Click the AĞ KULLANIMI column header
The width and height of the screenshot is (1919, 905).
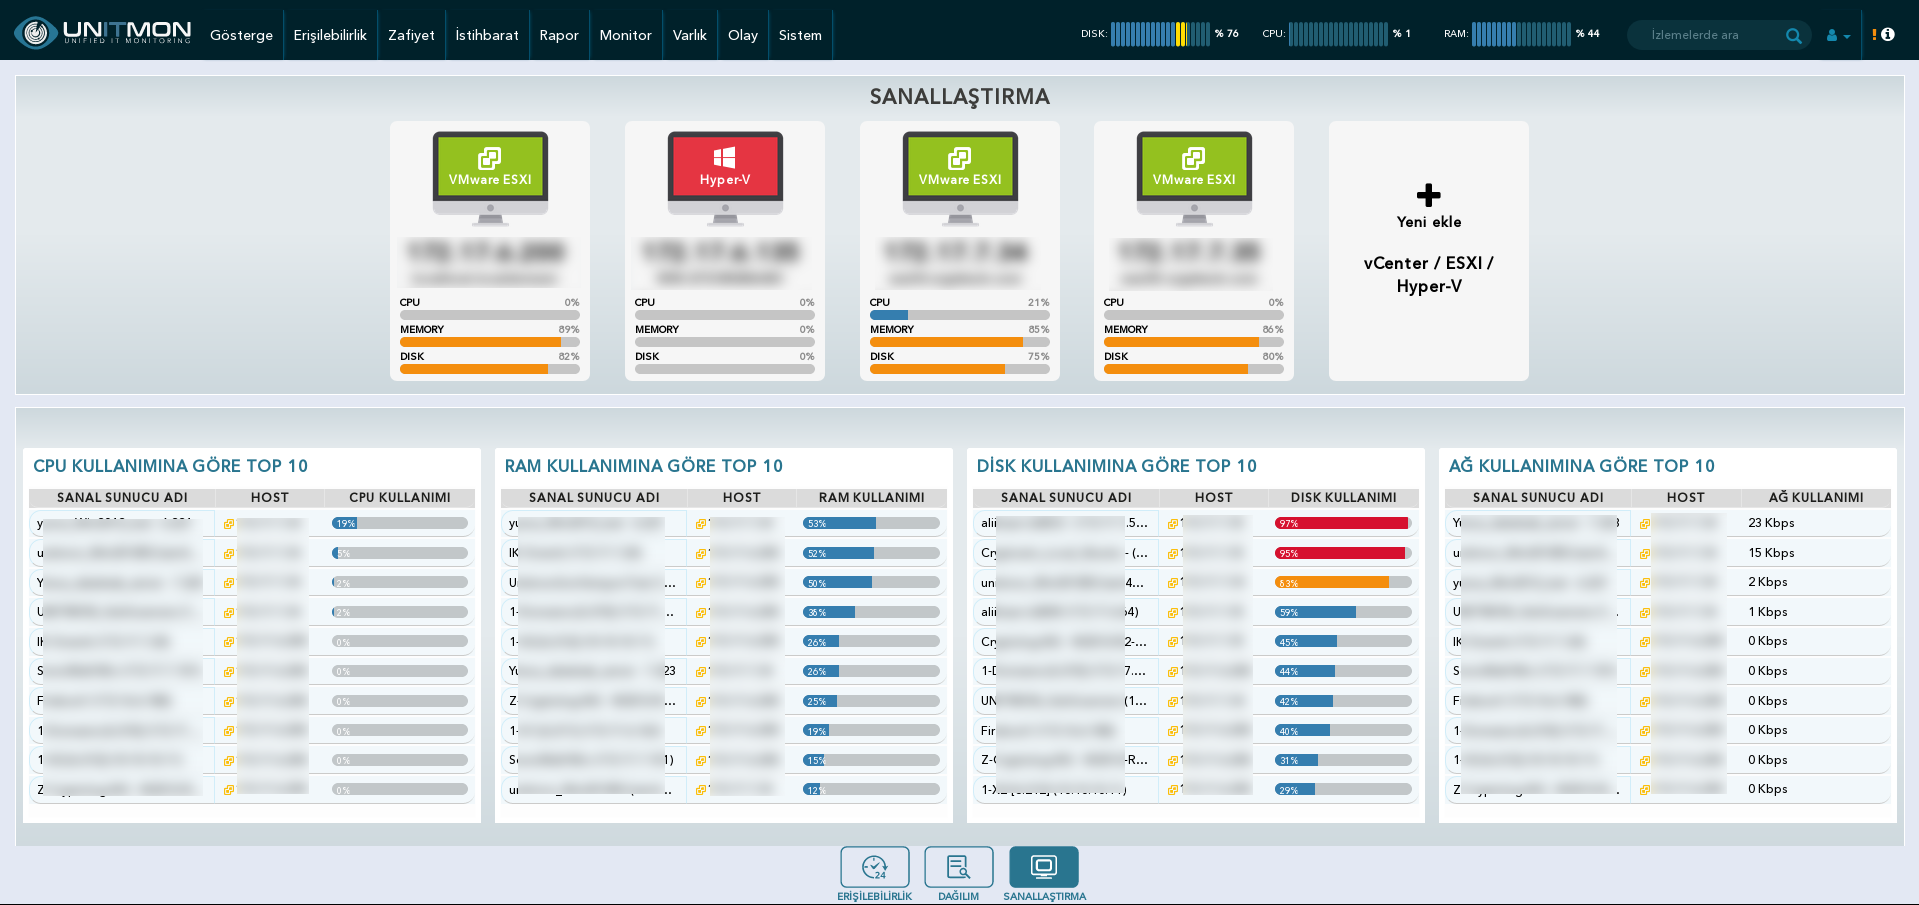pyautogui.click(x=1815, y=497)
